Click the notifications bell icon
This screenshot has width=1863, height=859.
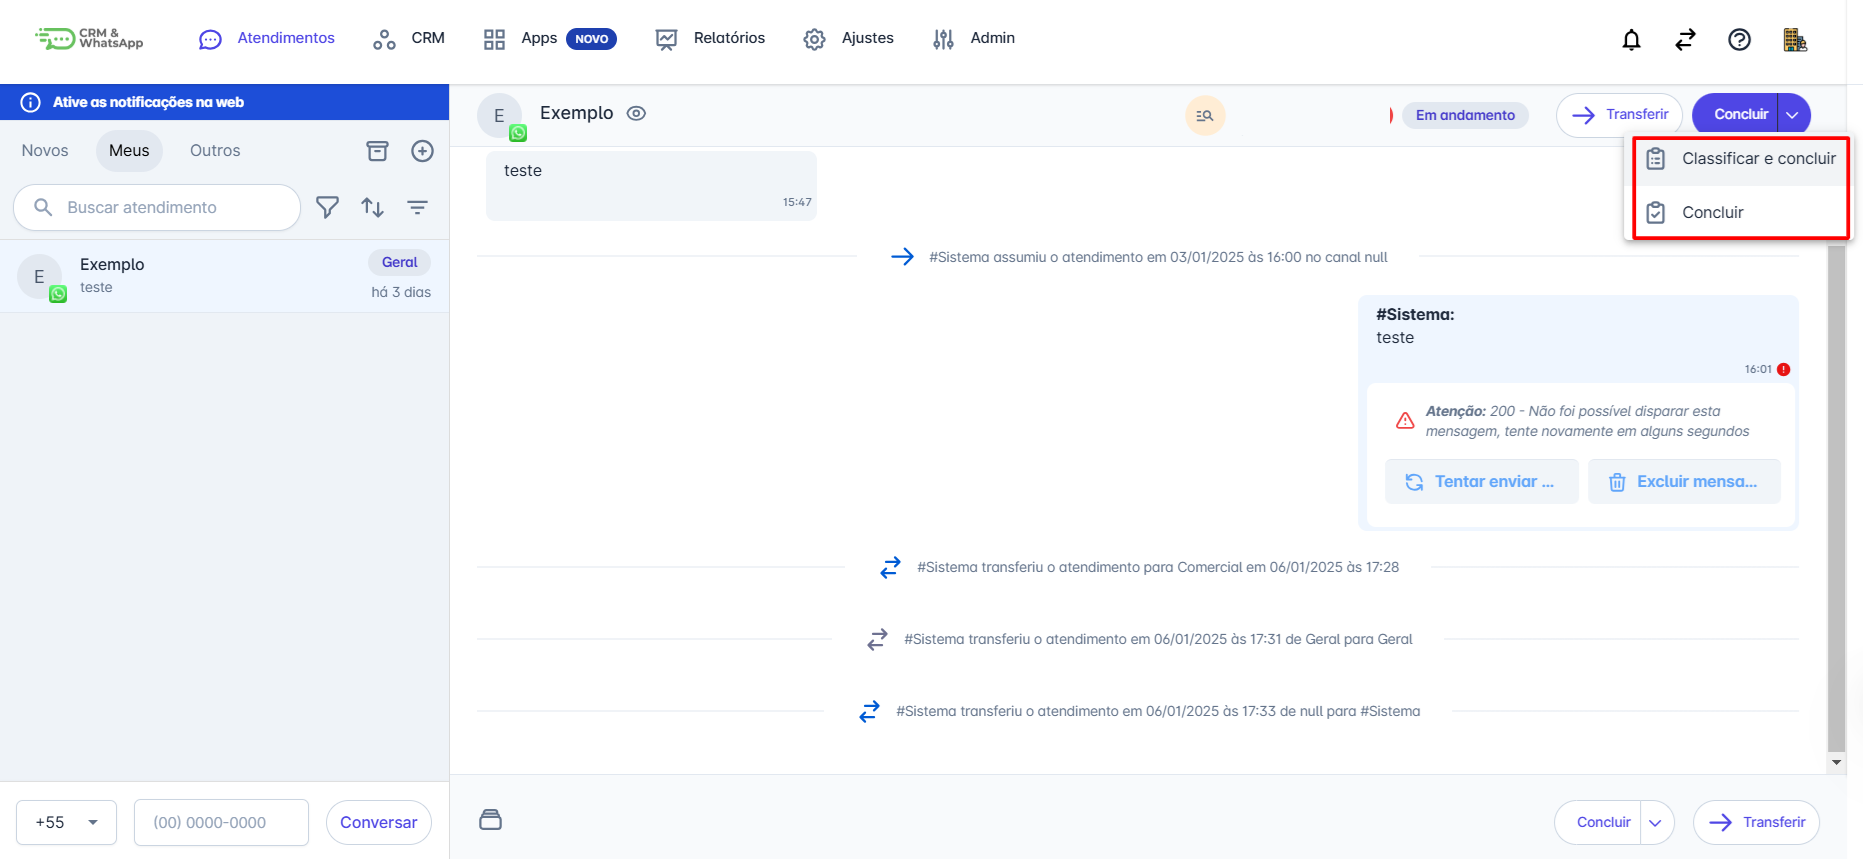click(x=1631, y=39)
